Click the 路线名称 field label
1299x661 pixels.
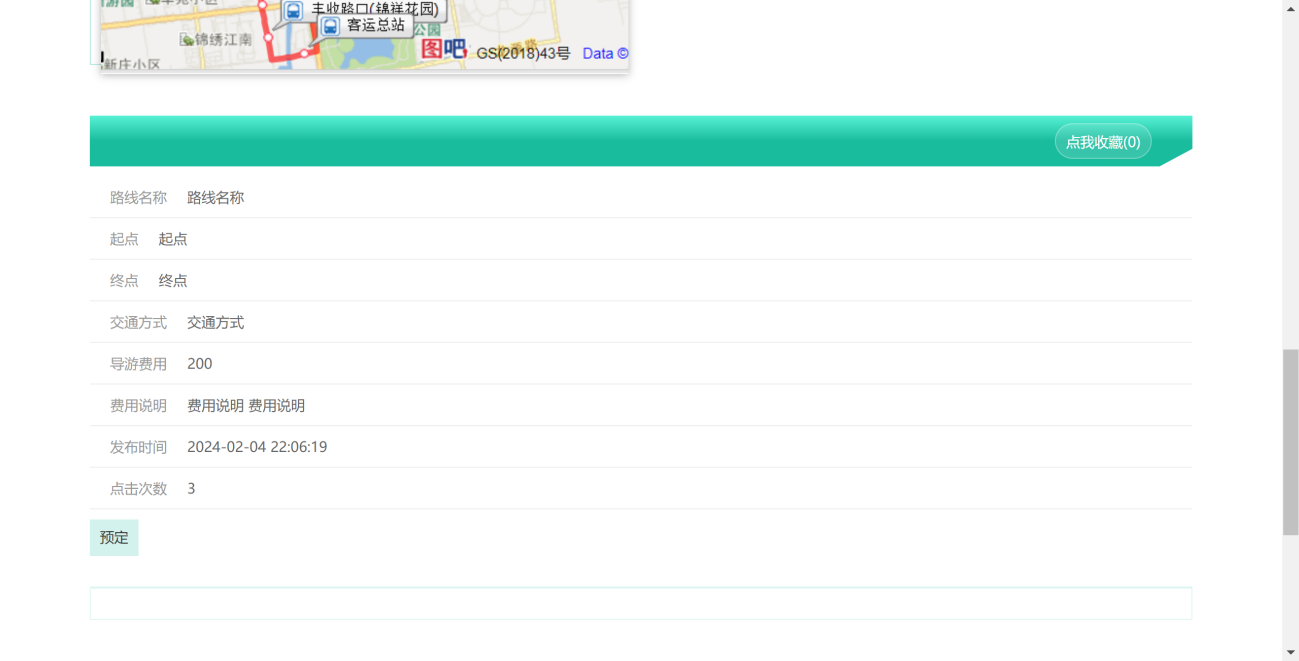point(138,198)
